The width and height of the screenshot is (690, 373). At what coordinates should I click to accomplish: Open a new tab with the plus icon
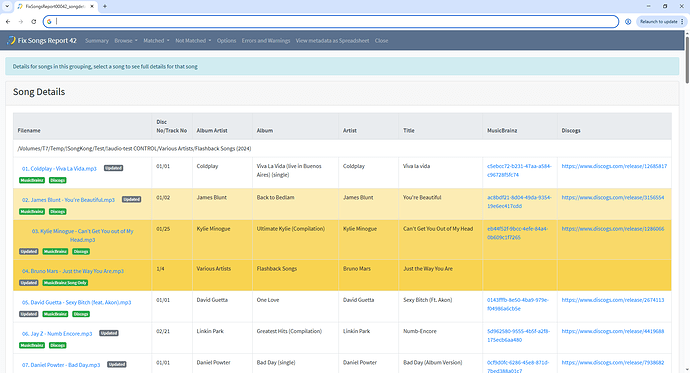pyautogui.click(x=105, y=6)
